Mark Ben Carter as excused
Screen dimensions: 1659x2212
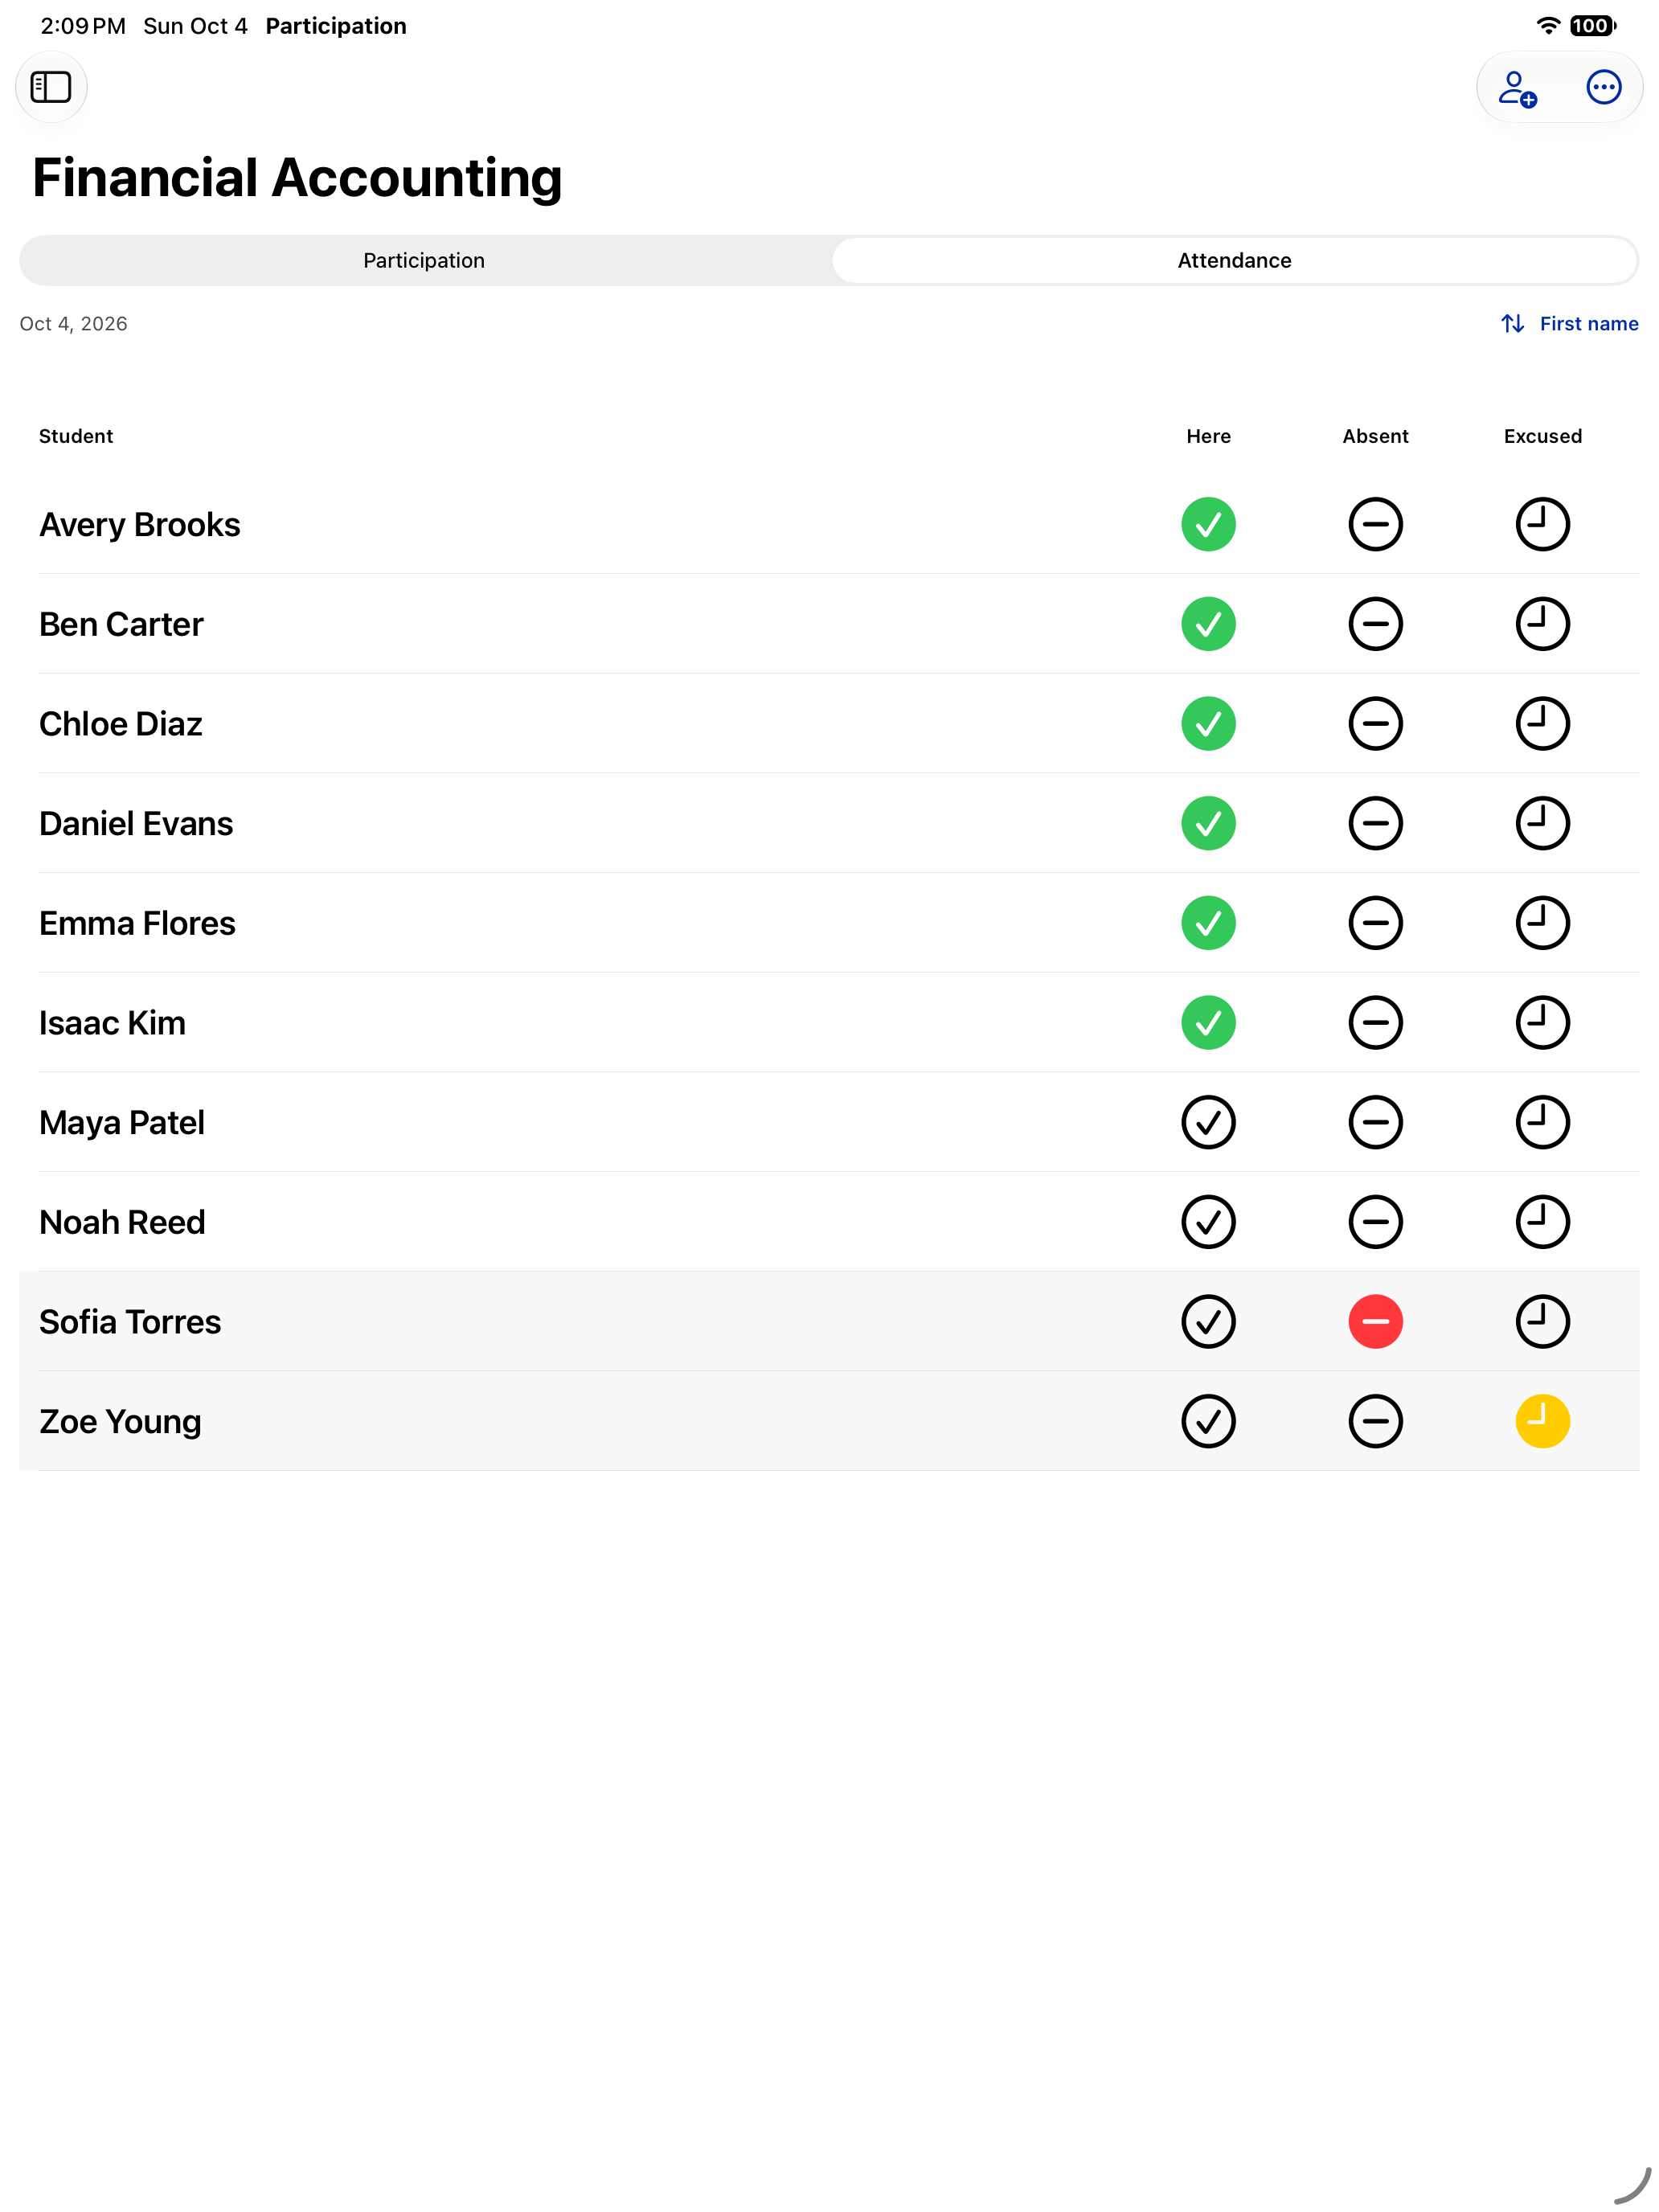1542,624
